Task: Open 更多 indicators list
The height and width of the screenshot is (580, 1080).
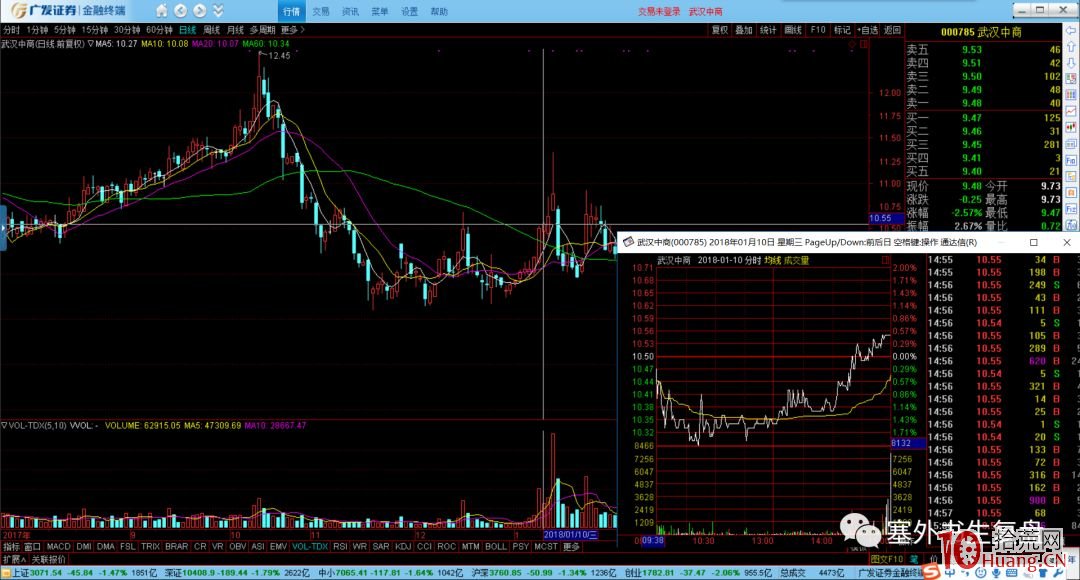Action: [572, 546]
